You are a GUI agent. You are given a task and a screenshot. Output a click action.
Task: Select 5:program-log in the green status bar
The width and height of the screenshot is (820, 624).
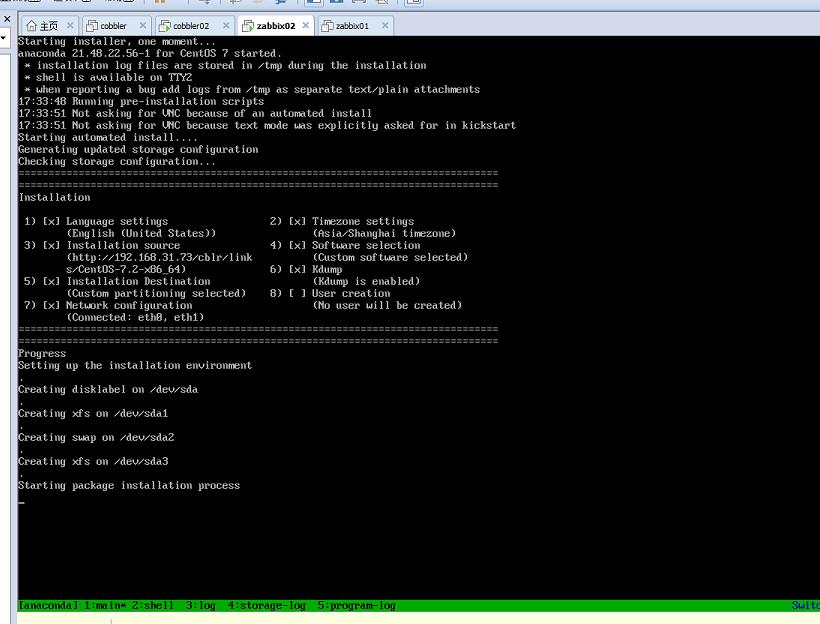click(356, 606)
